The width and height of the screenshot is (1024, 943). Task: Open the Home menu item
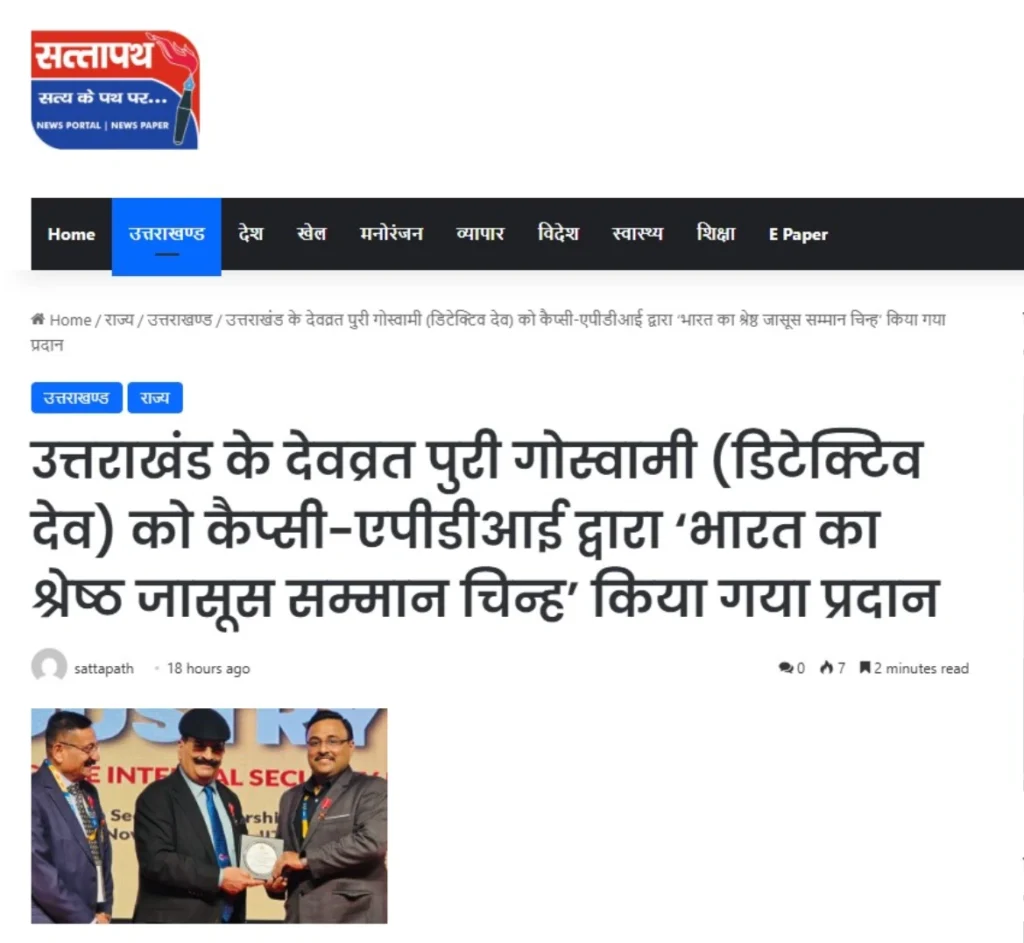click(x=71, y=234)
